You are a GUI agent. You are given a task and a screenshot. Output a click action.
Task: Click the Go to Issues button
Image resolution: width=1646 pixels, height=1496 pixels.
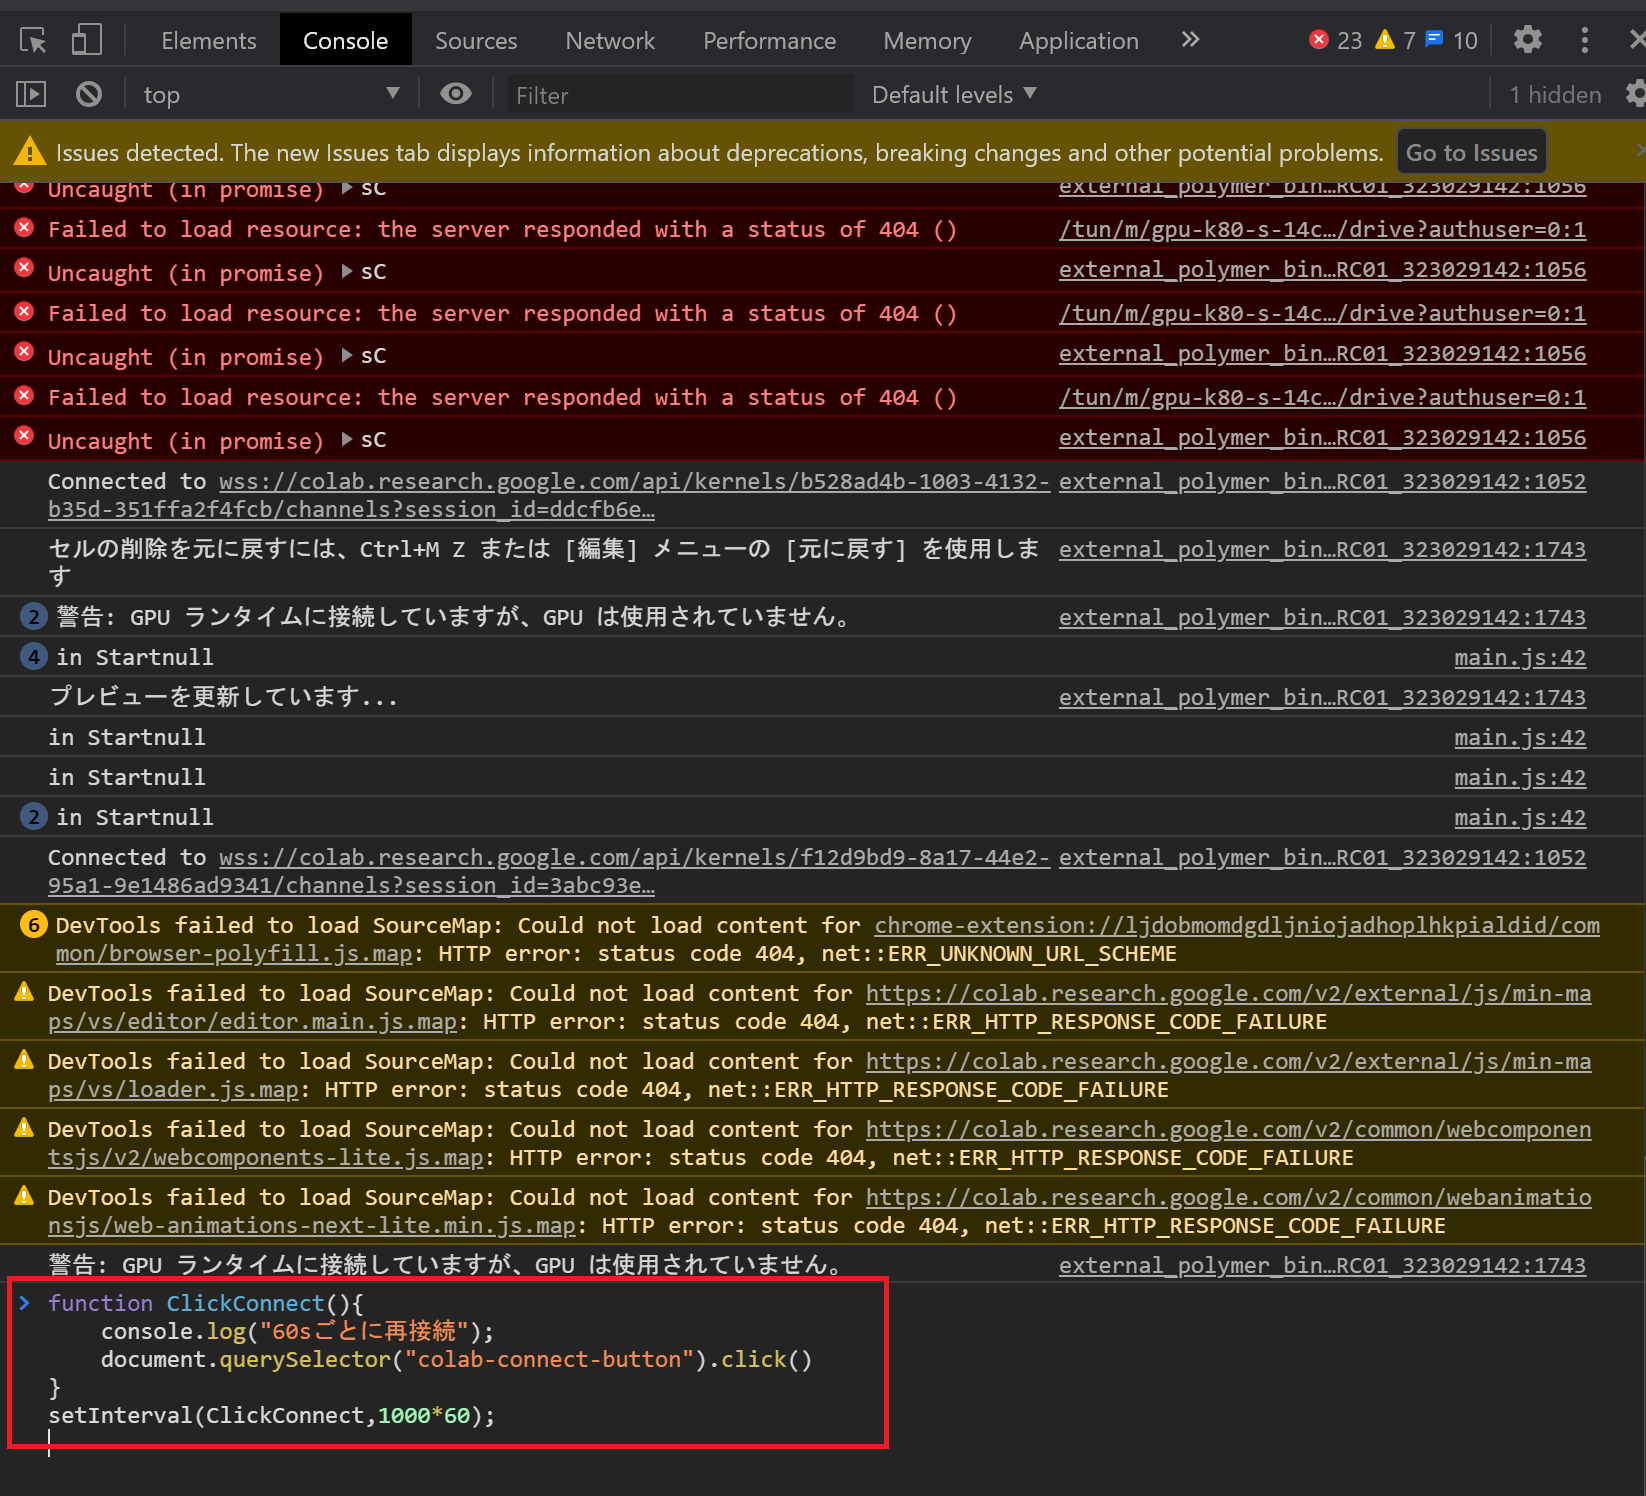1471,153
